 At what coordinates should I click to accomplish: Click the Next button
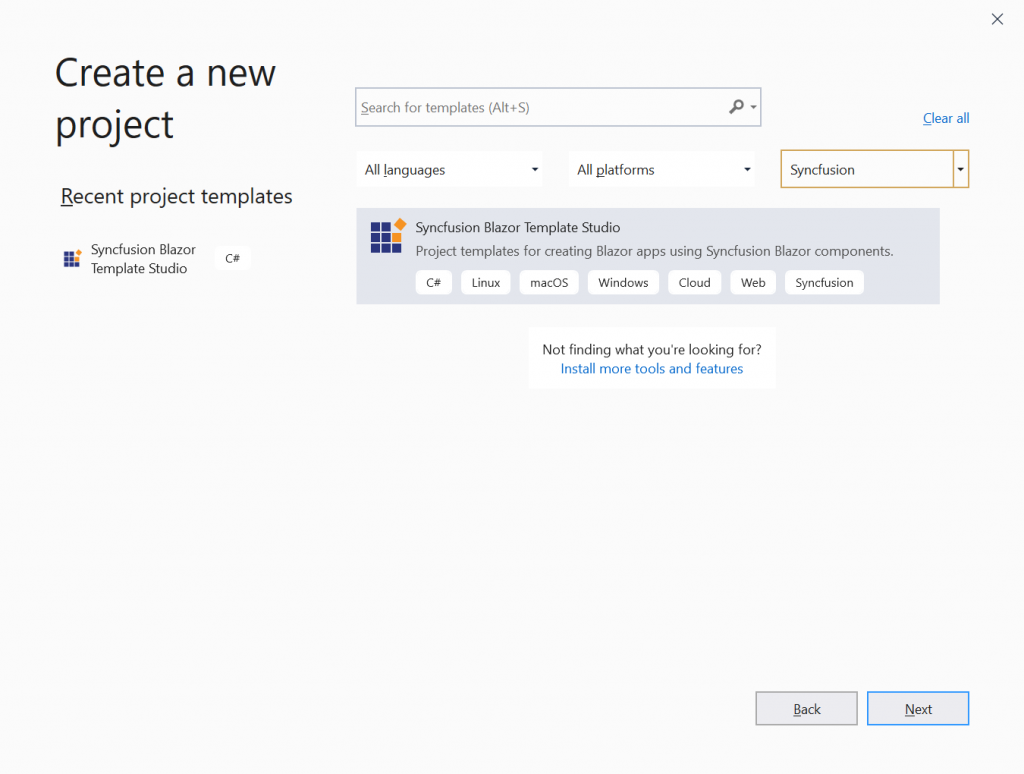(x=918, y=708)
